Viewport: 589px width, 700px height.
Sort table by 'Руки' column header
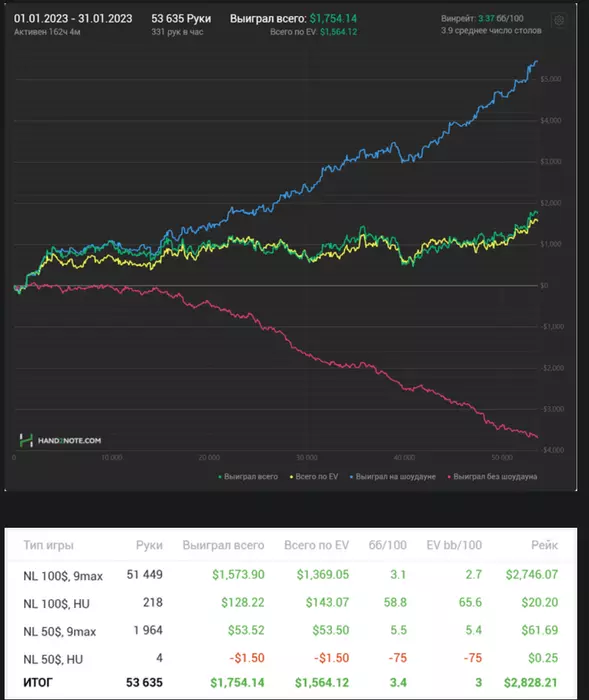149,545
